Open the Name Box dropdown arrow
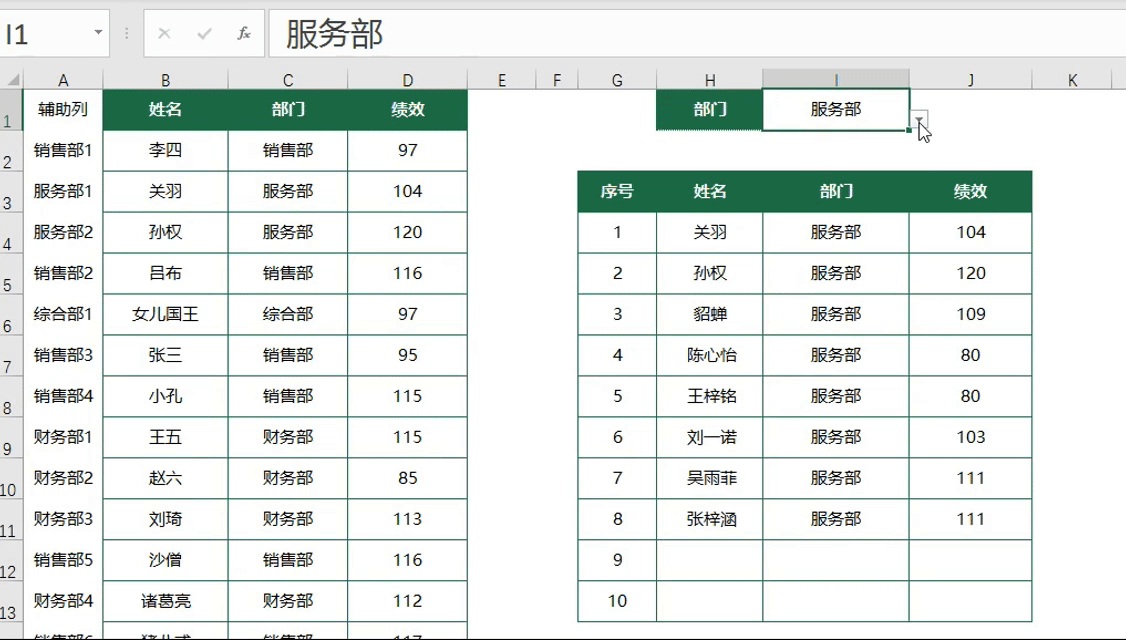 click(98, 32)
